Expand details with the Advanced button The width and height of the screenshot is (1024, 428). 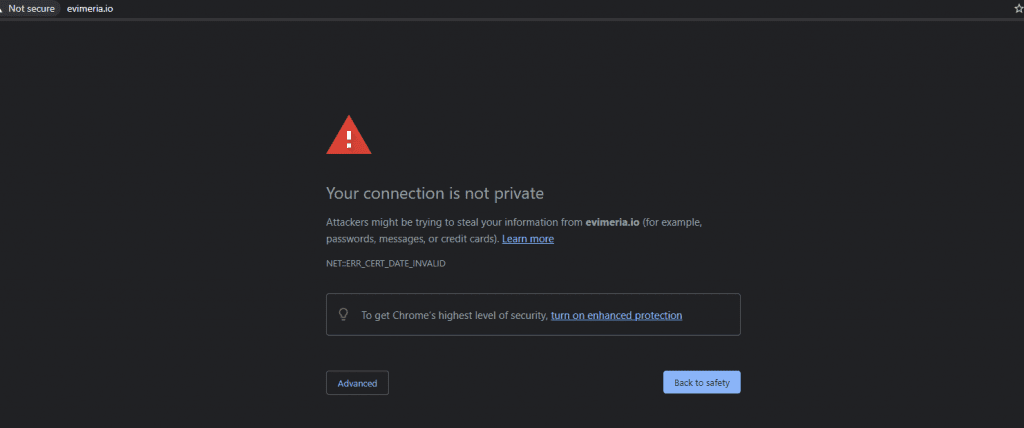coord(357,383)
